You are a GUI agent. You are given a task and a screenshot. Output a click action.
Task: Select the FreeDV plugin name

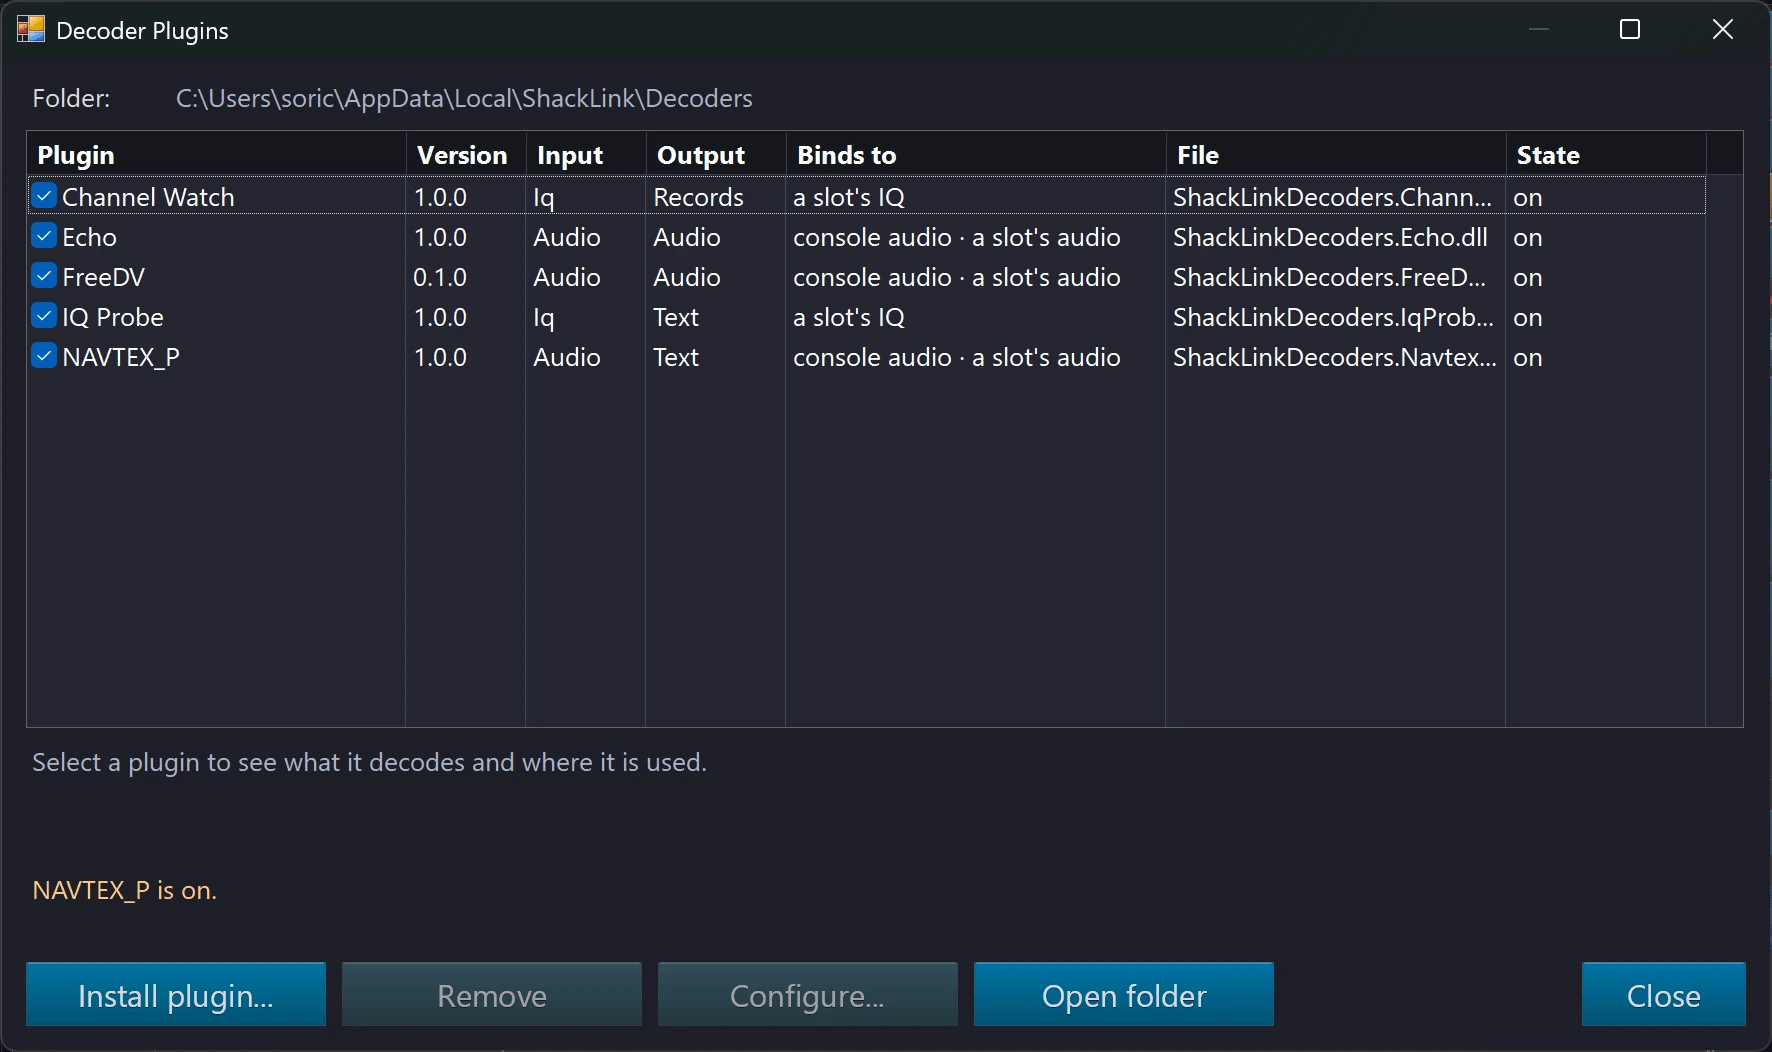(x=104, y=277)
